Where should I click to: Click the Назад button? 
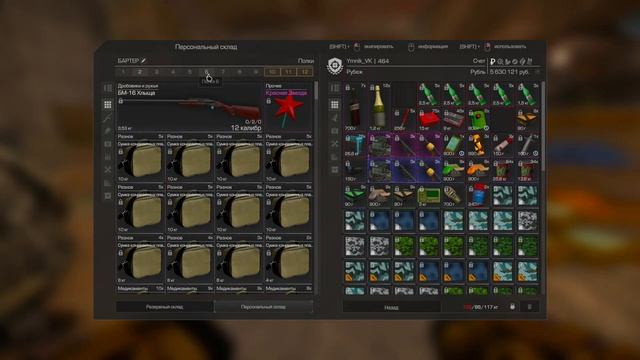(391, 307)
